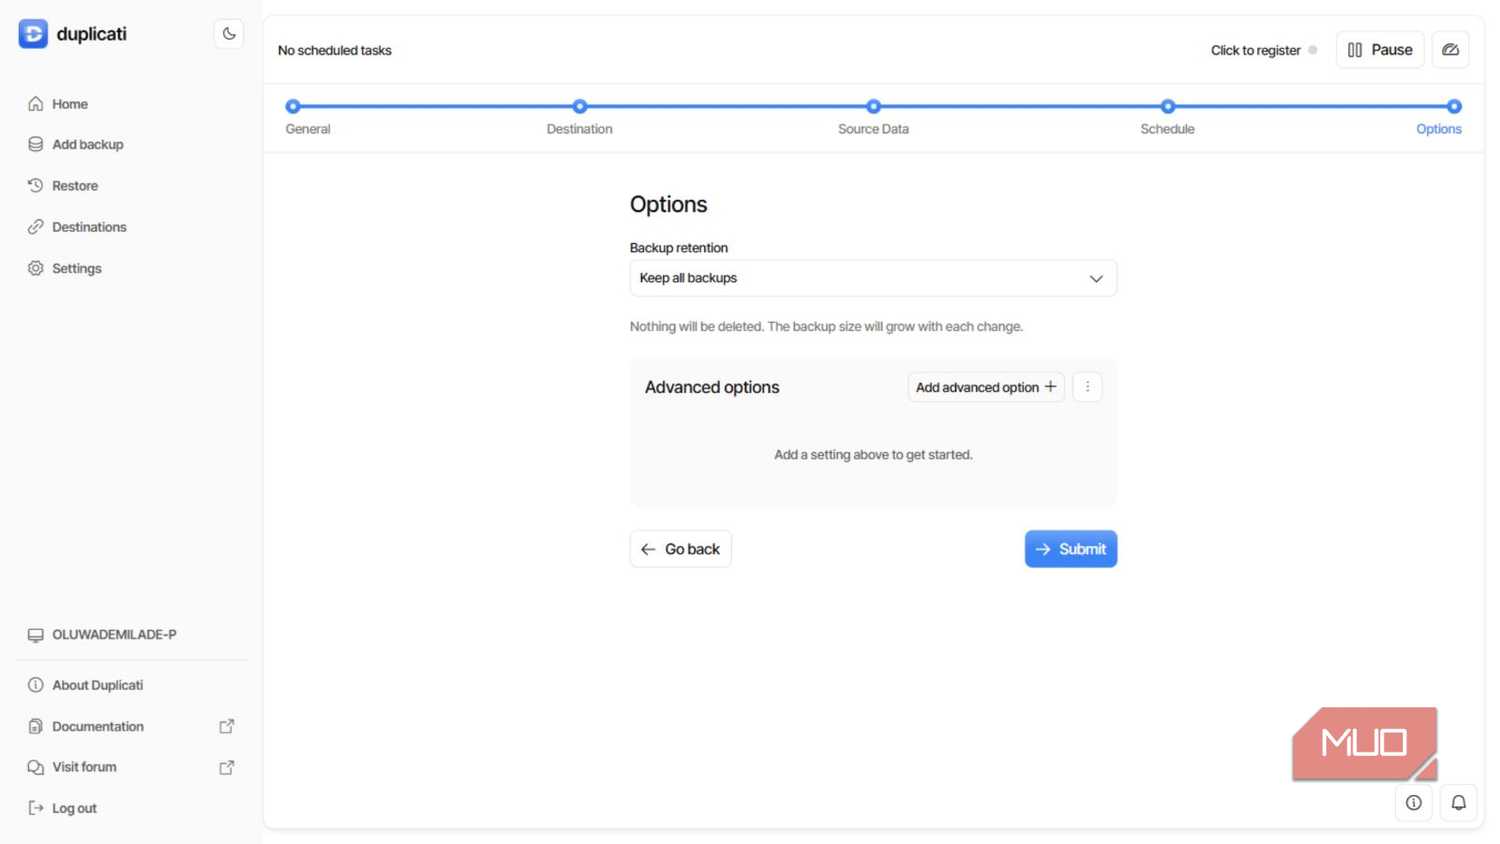Go to the Schedule step marker
The height and width of the screenshot is (844, 1500).
[x=1168, y=106]
